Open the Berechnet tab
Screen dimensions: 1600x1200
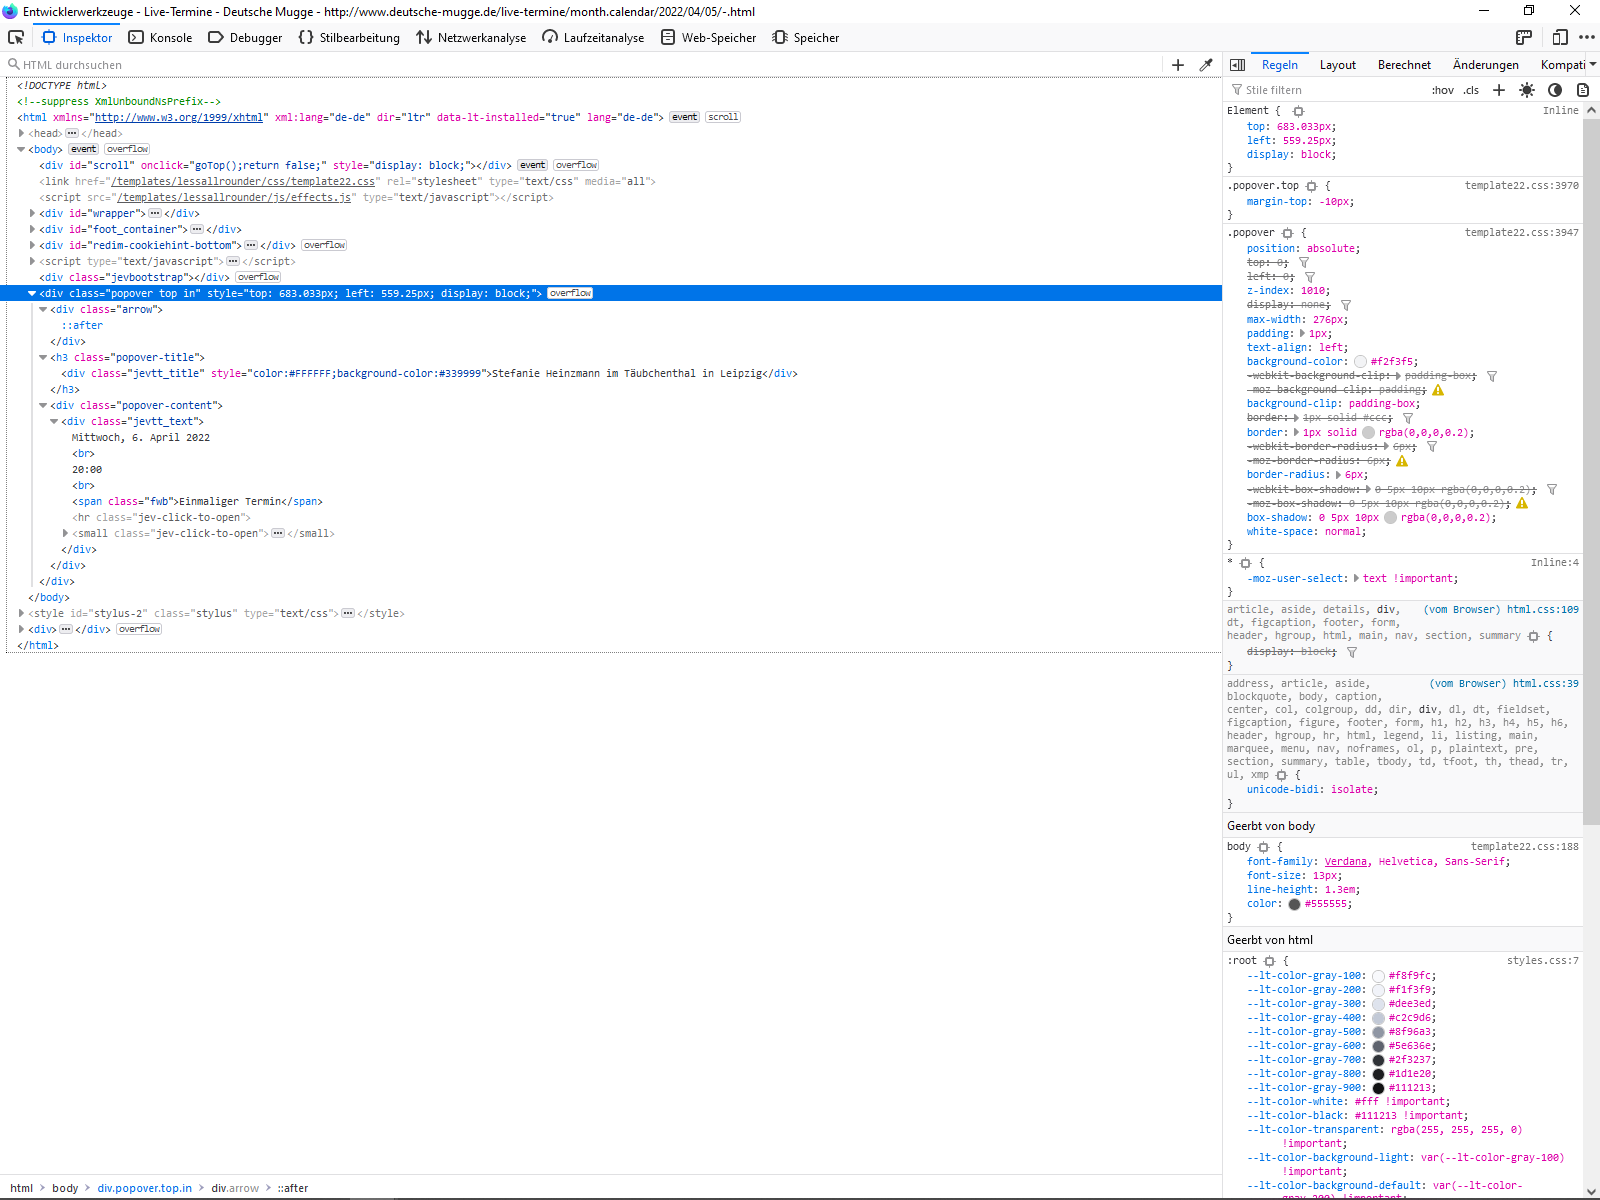click(1404, 65)
